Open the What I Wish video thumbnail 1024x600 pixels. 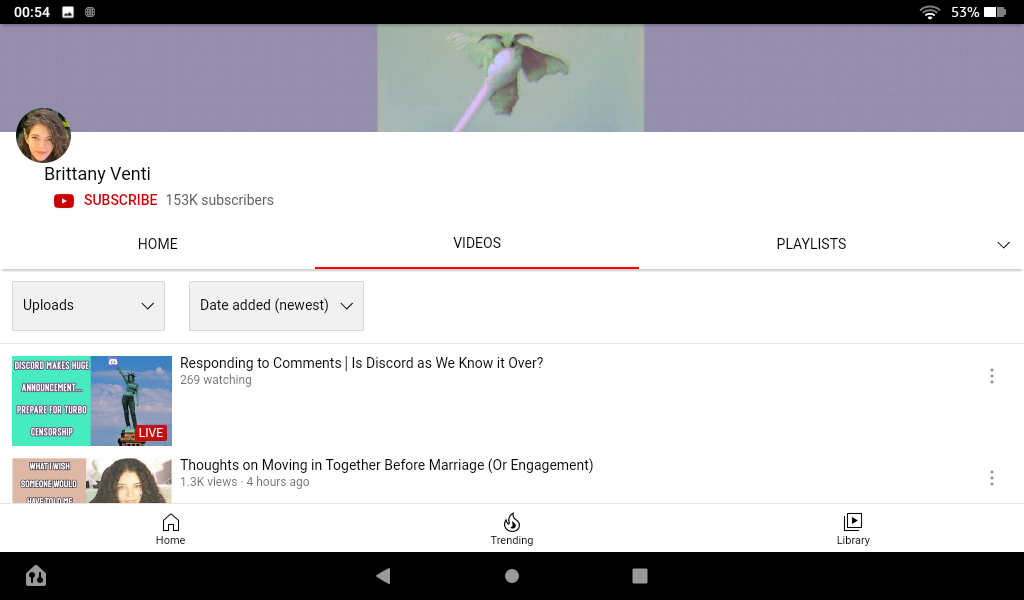pos(92,481)
